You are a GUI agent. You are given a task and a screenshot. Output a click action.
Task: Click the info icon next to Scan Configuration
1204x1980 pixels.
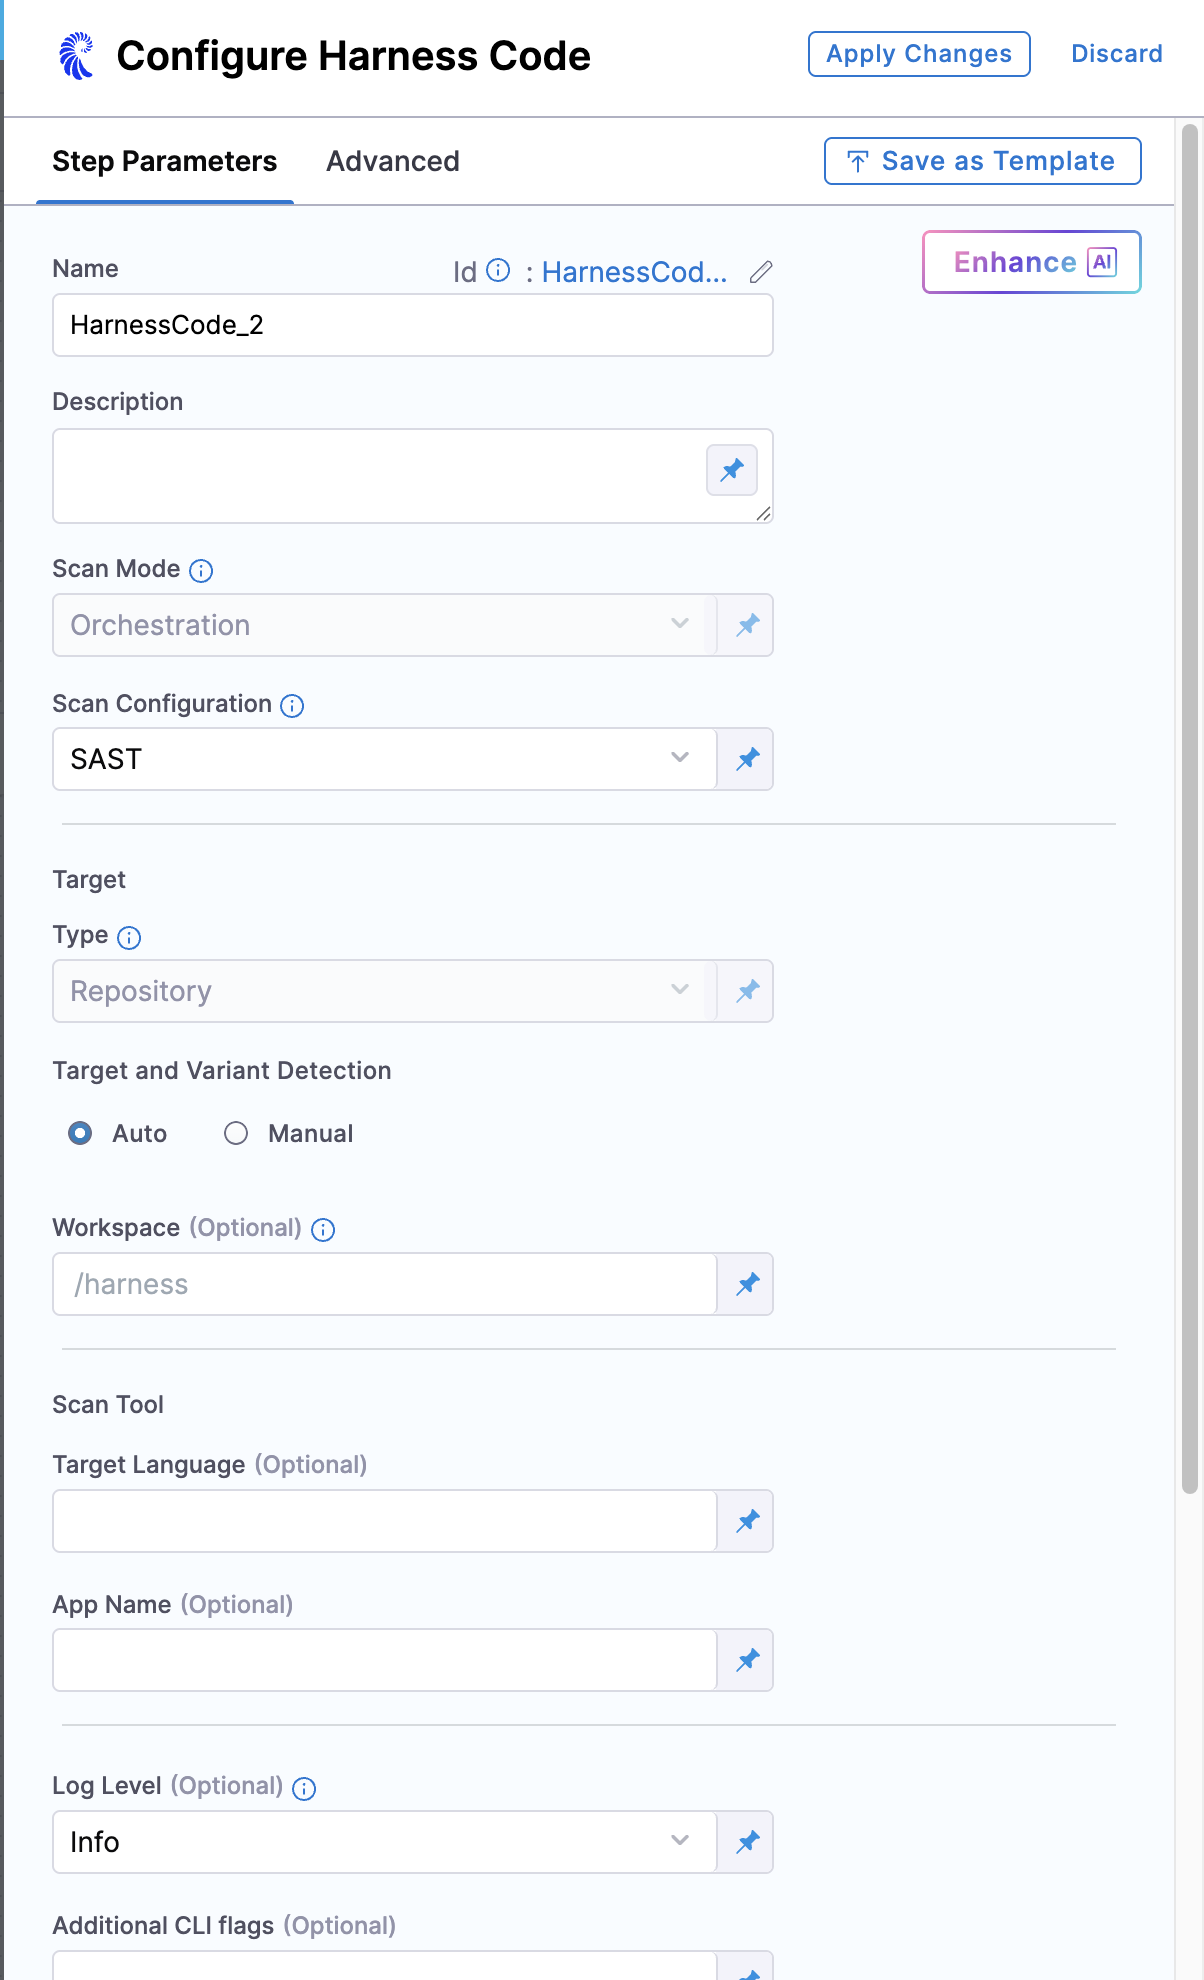[292, 706]
